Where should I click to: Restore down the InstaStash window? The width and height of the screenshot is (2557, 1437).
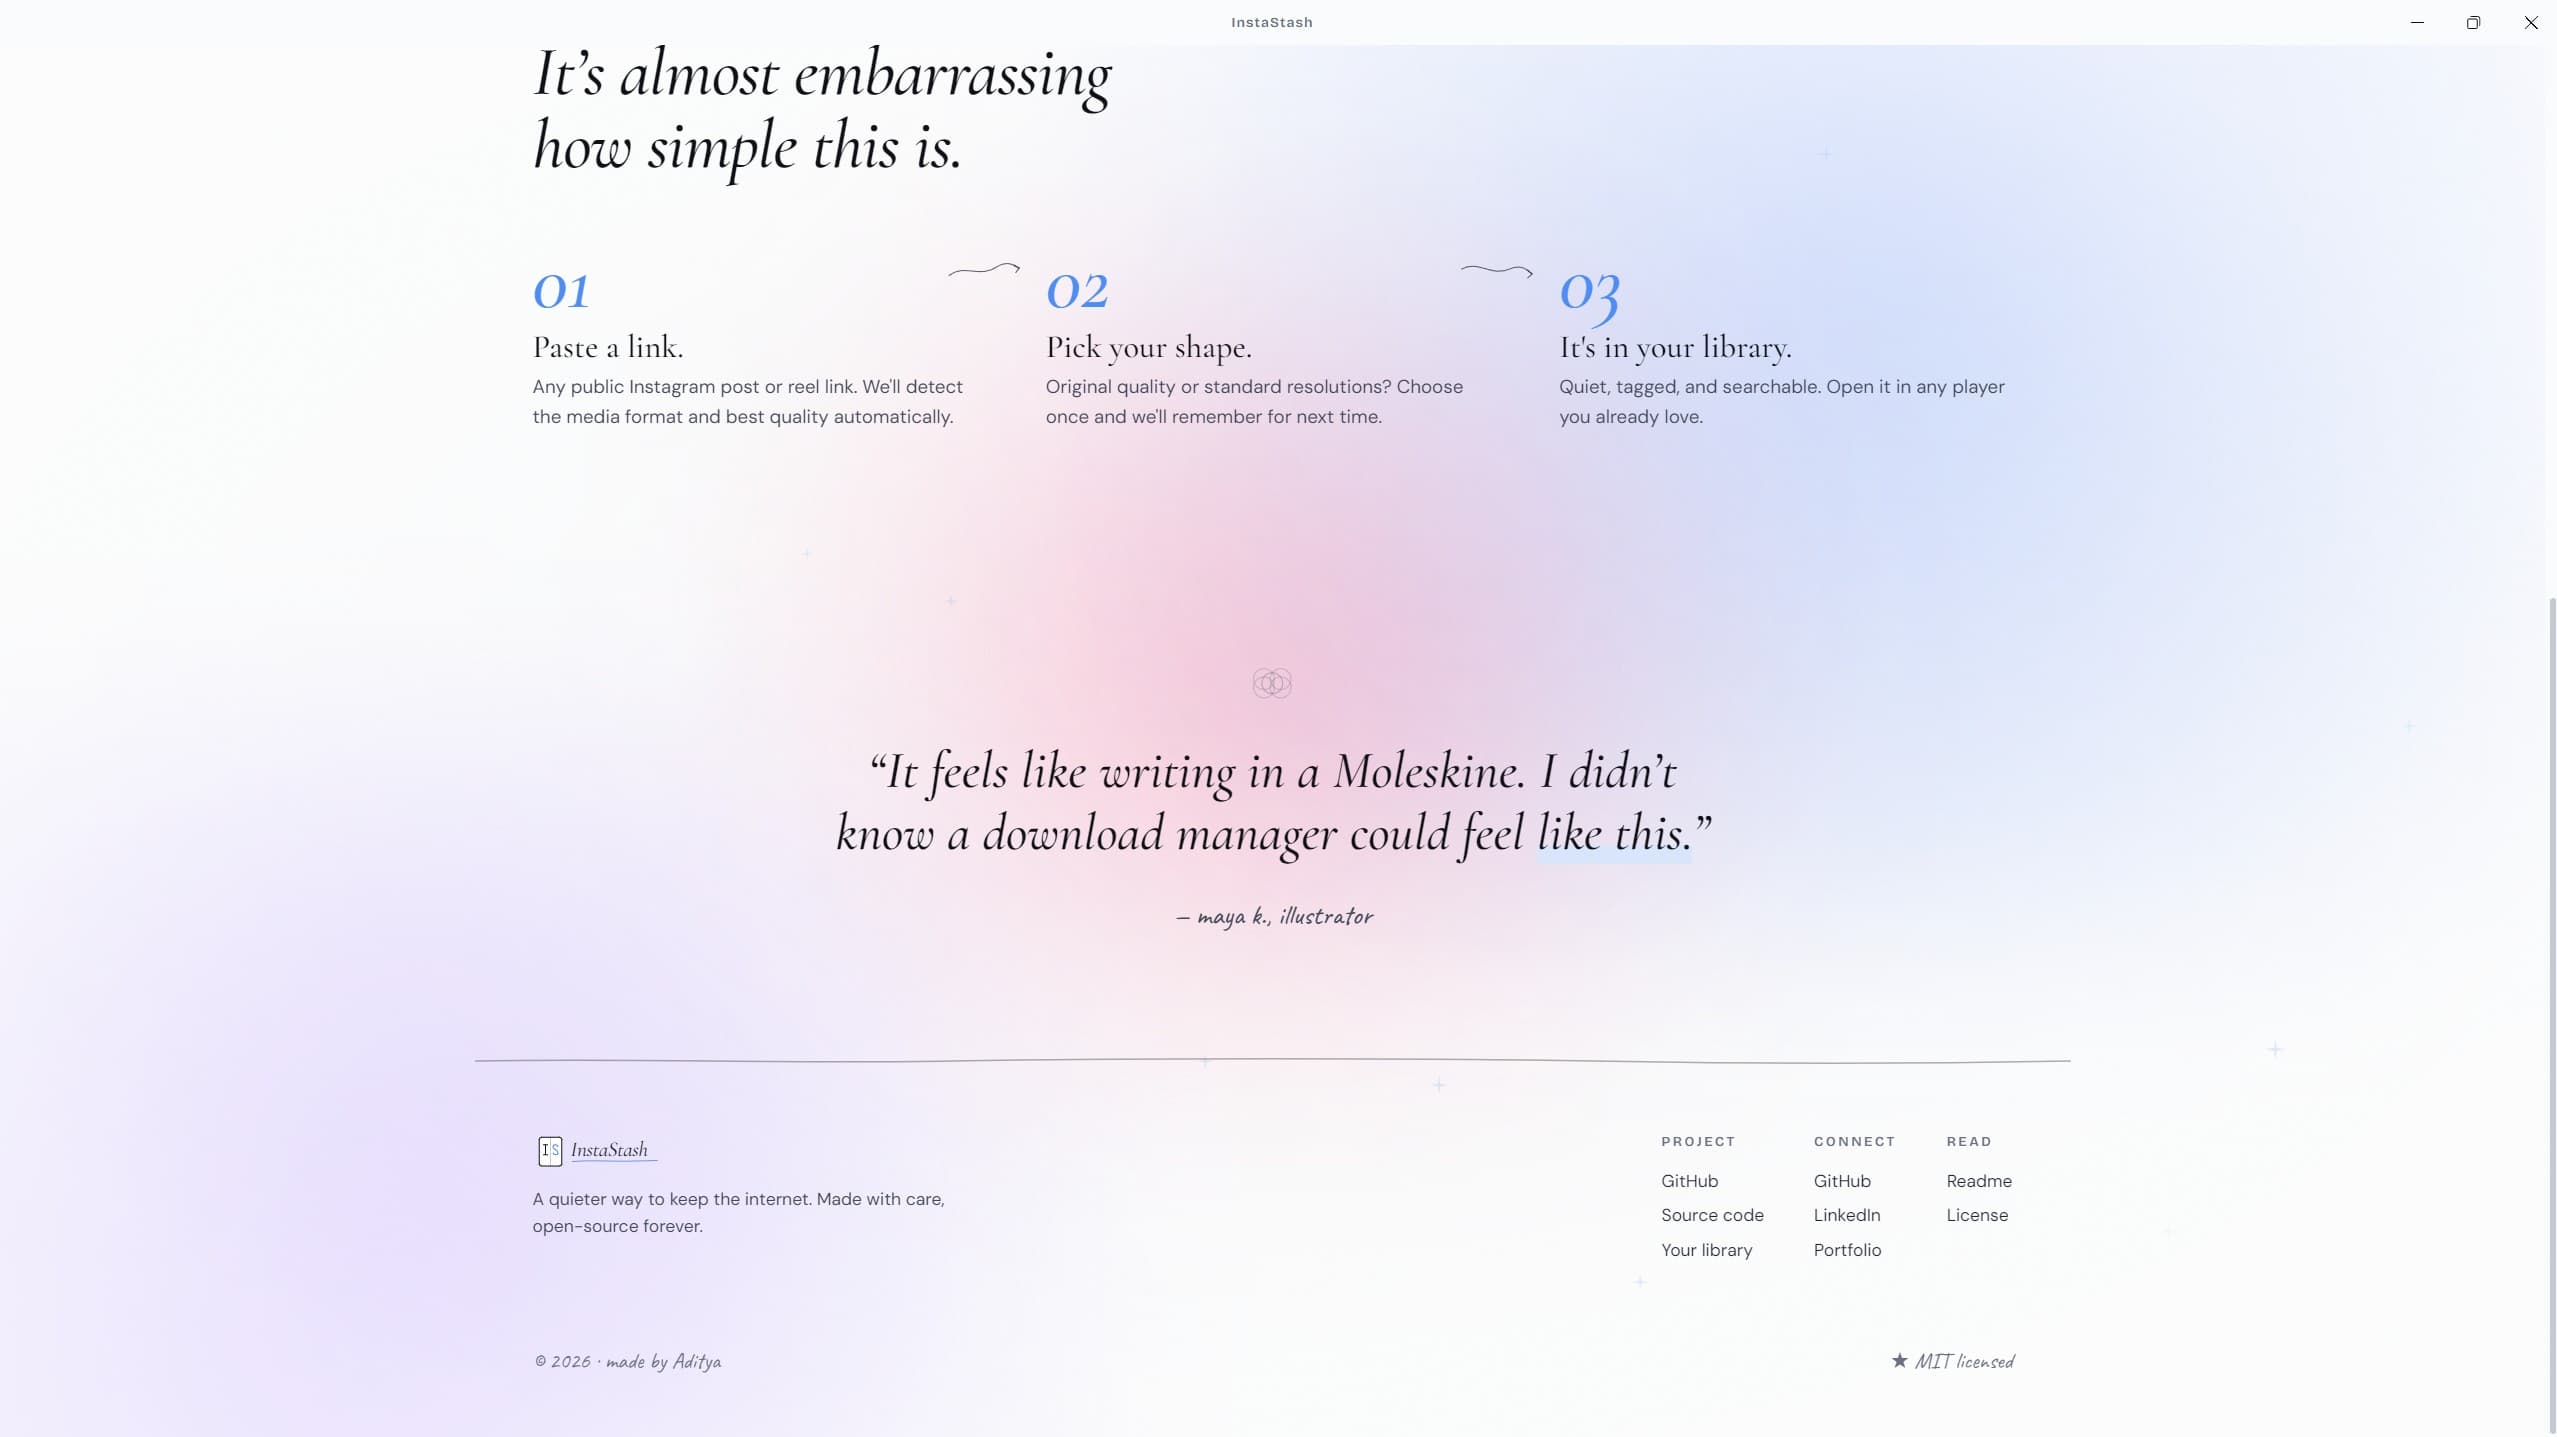coord(2473,22)
